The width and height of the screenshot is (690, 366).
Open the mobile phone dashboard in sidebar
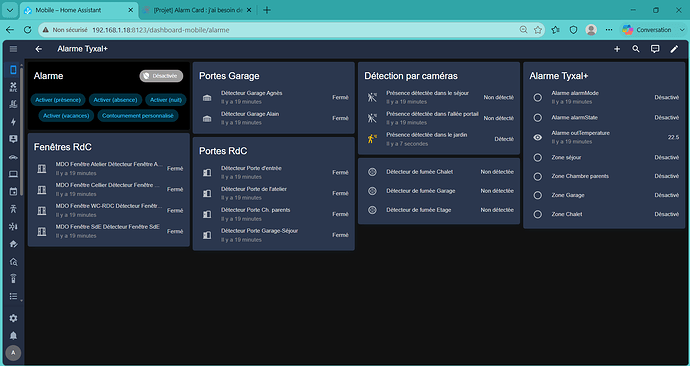[13, 70]
